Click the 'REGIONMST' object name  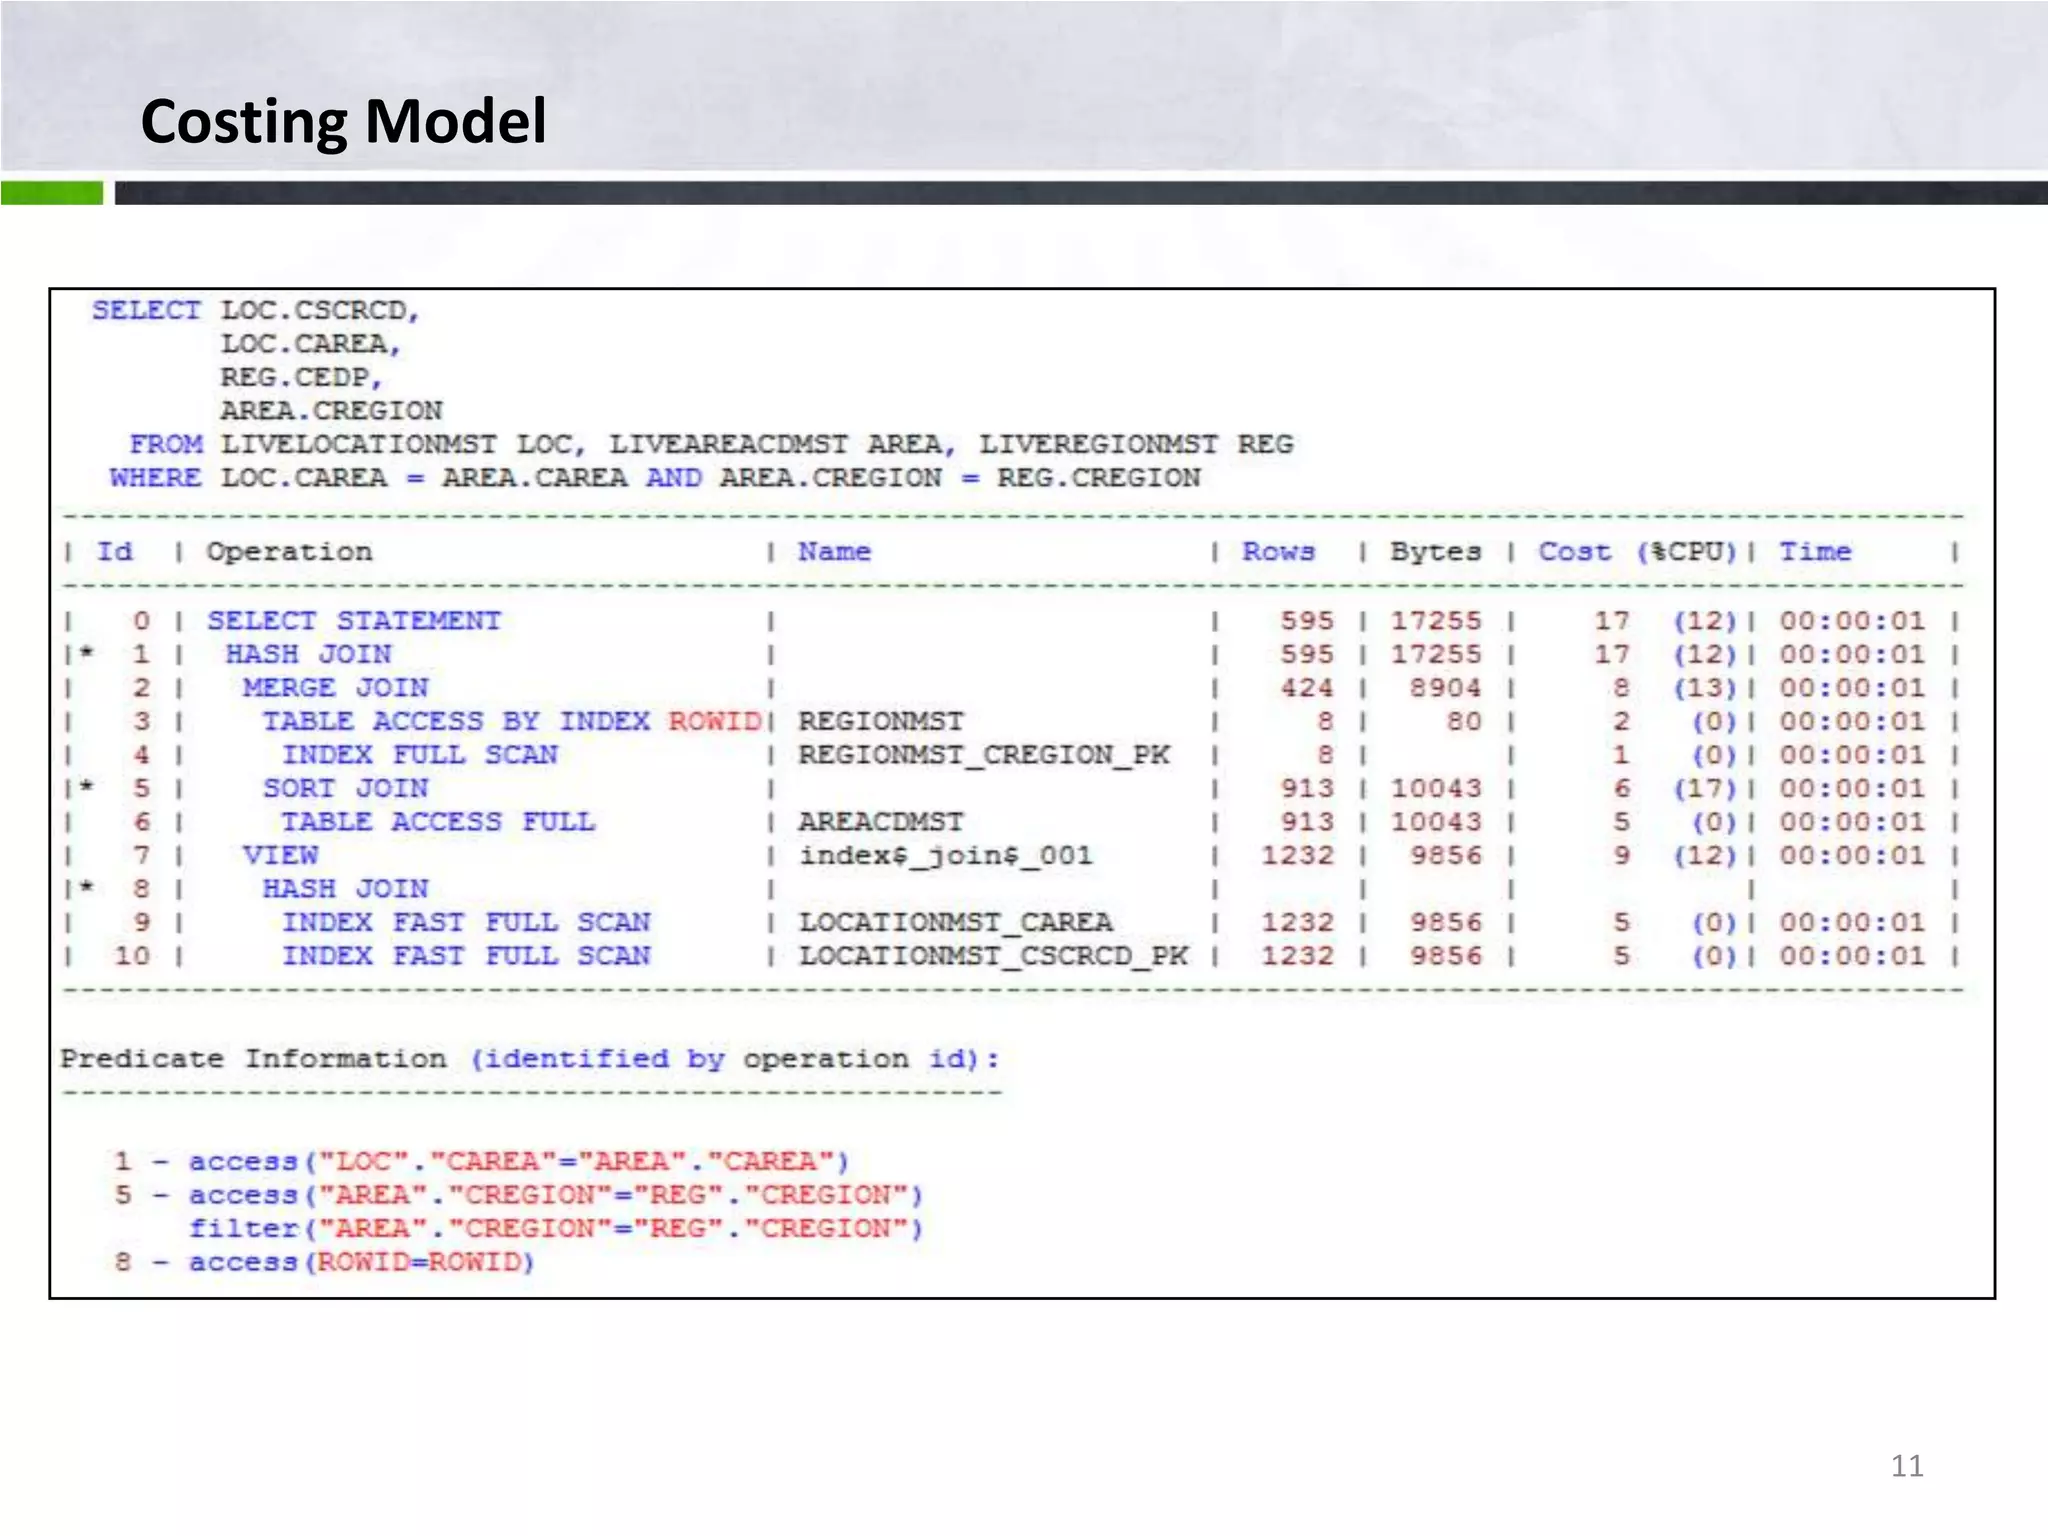(880, 722)
